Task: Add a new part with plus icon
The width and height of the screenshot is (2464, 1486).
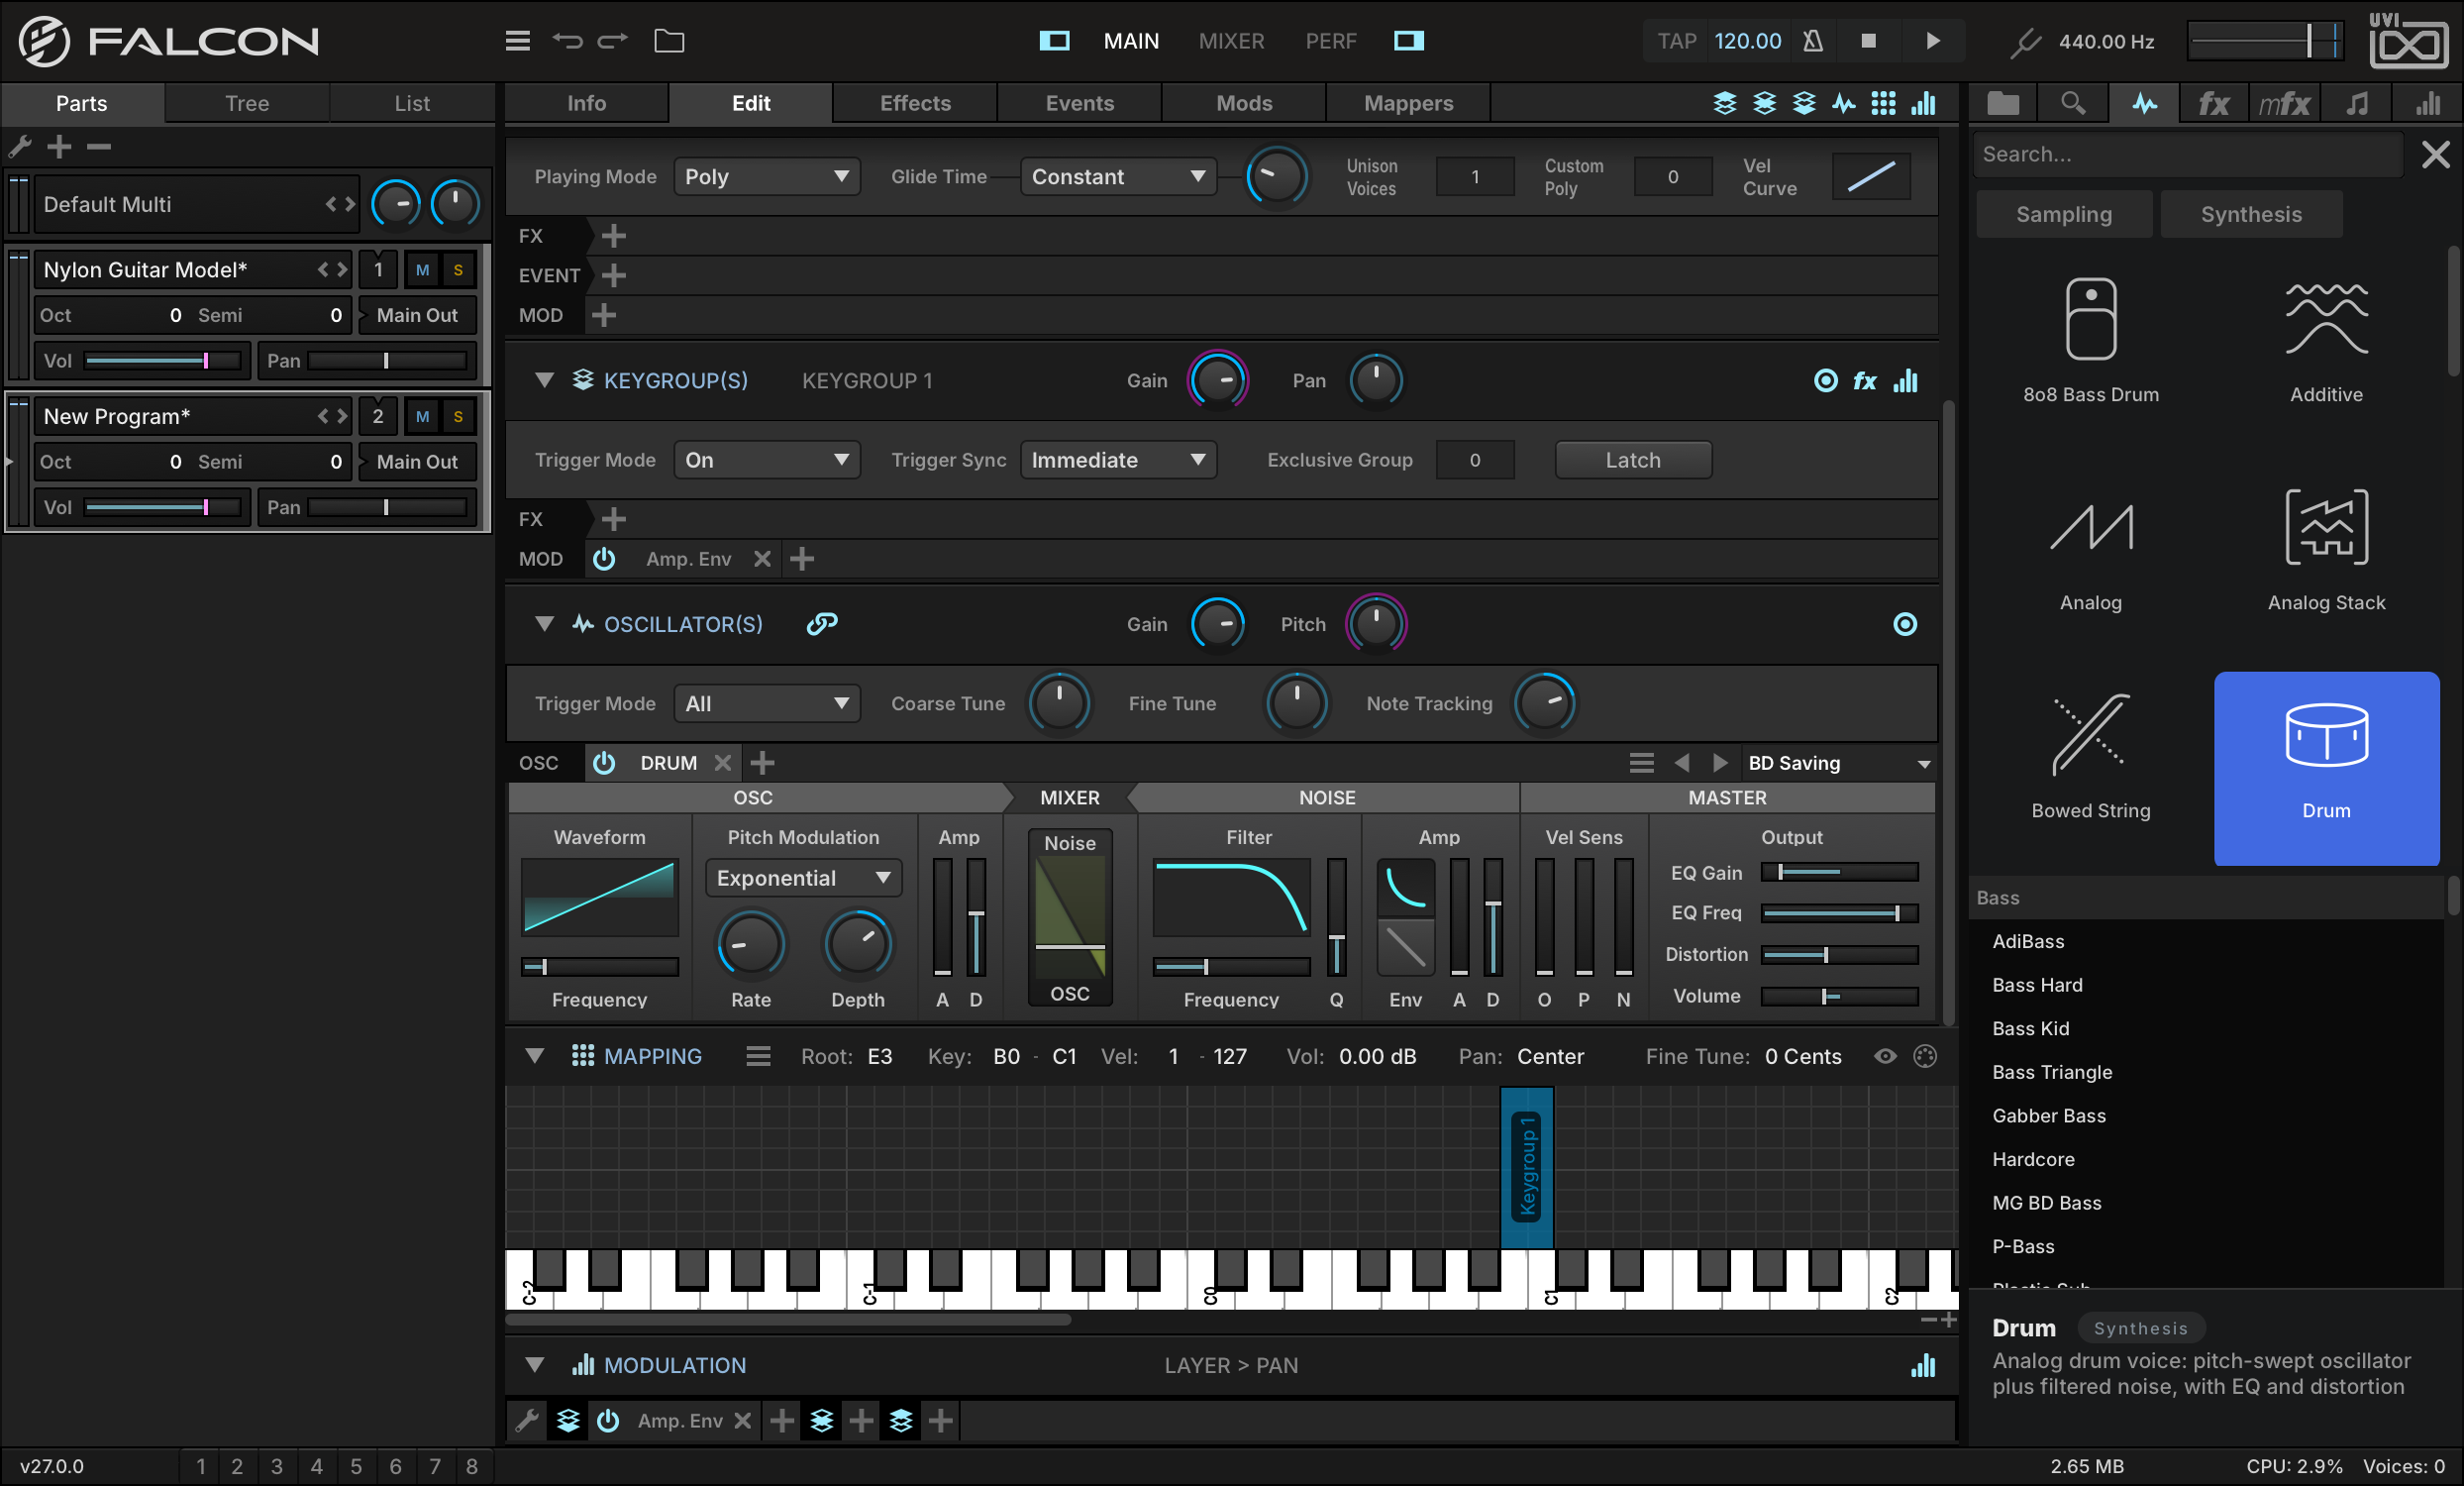Action: [59, 147]
